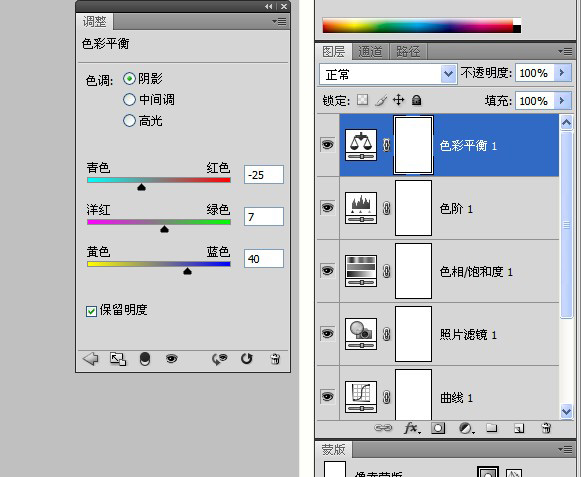
Task: Pick a color from the spectrum ramp
Action: [x=422, y=26]
